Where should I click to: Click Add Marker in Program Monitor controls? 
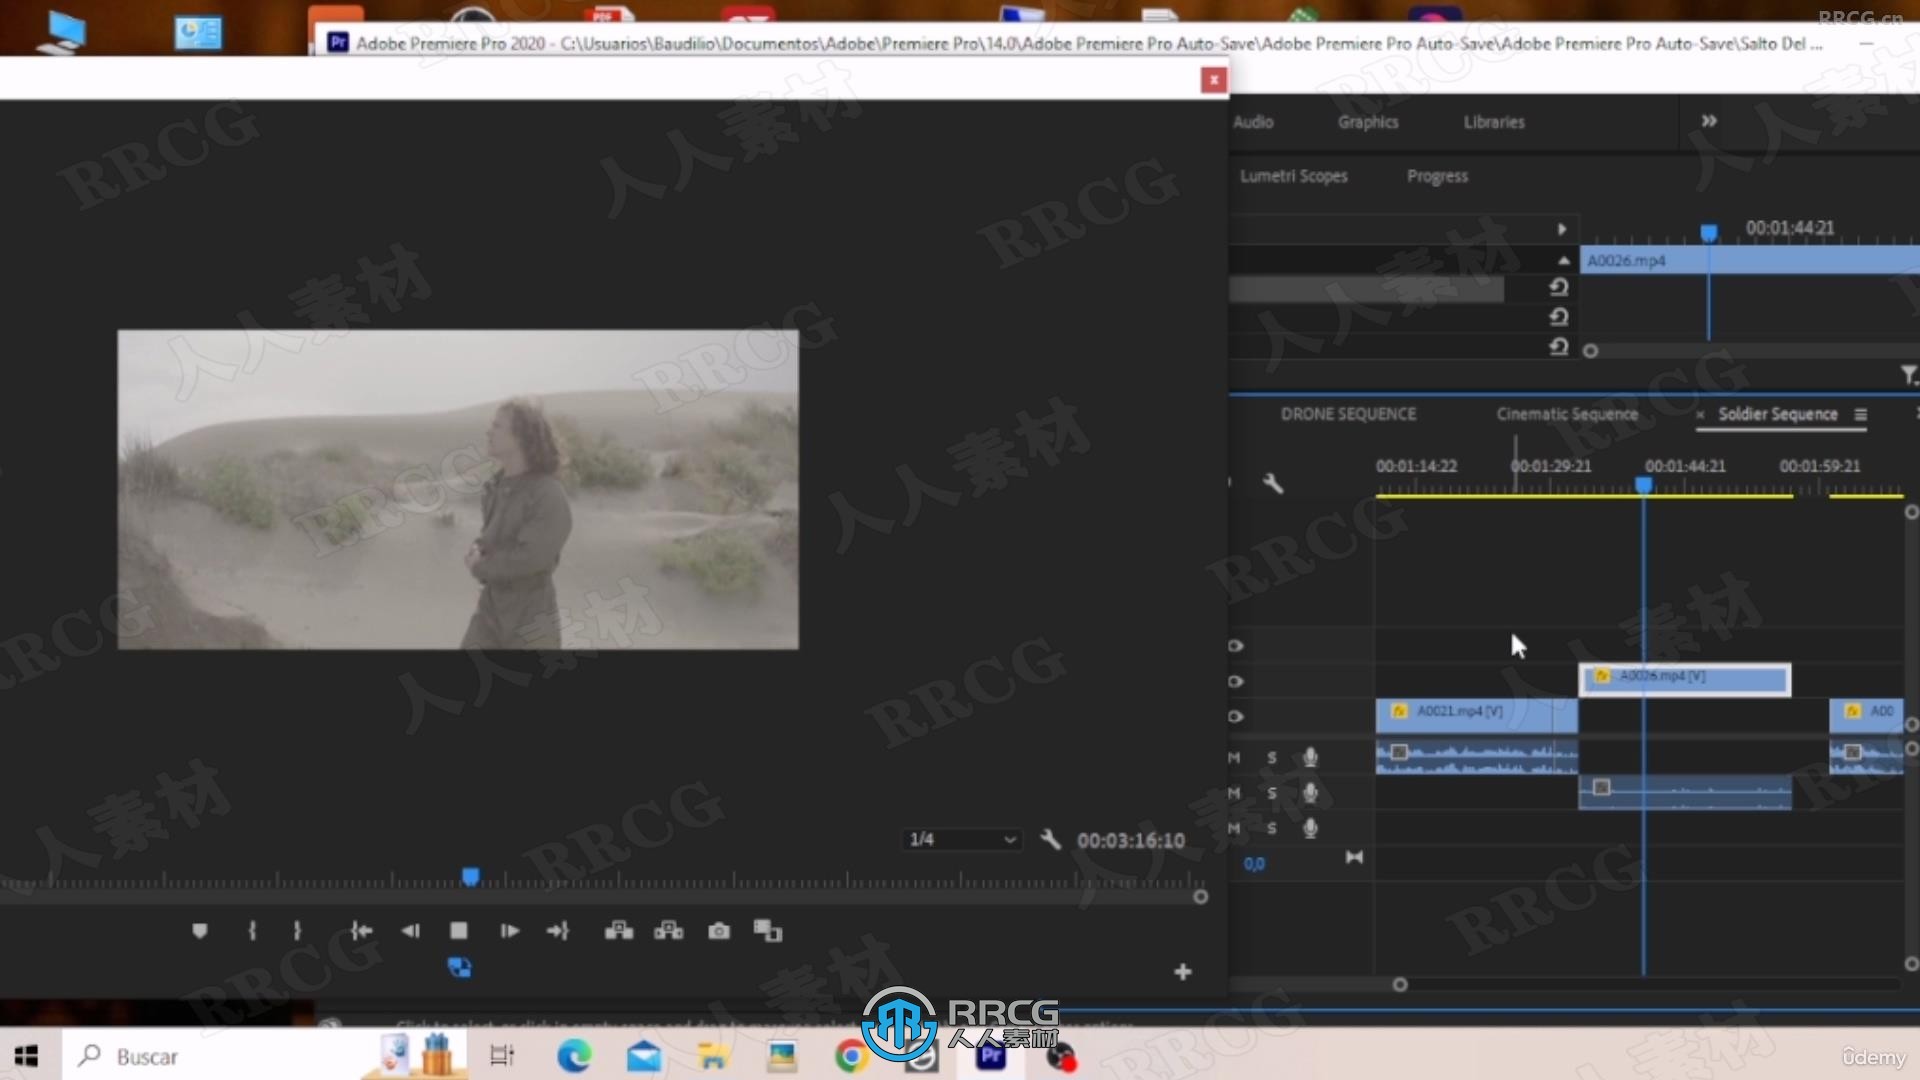200,931
